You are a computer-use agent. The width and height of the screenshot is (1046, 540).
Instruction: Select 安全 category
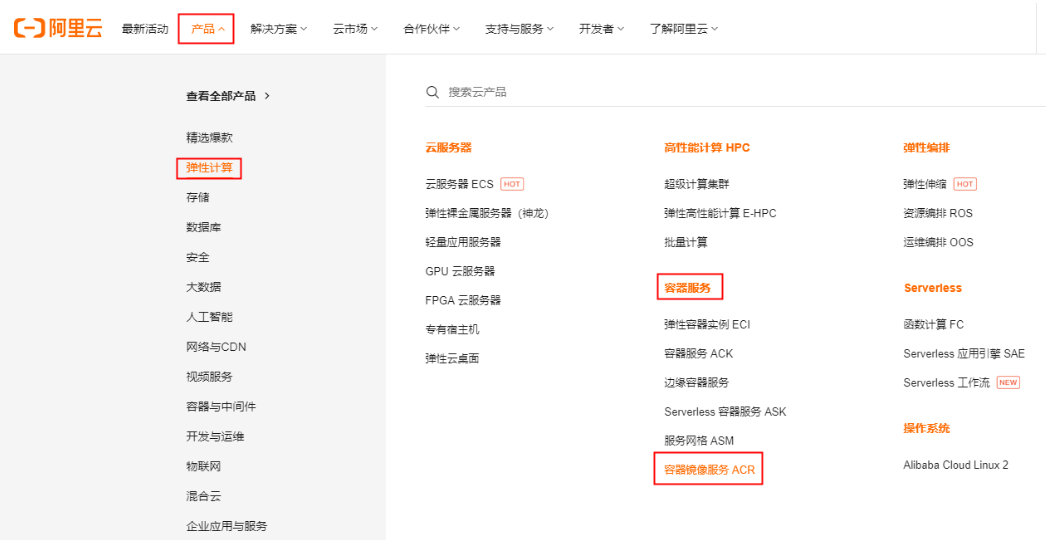(197, 258)
